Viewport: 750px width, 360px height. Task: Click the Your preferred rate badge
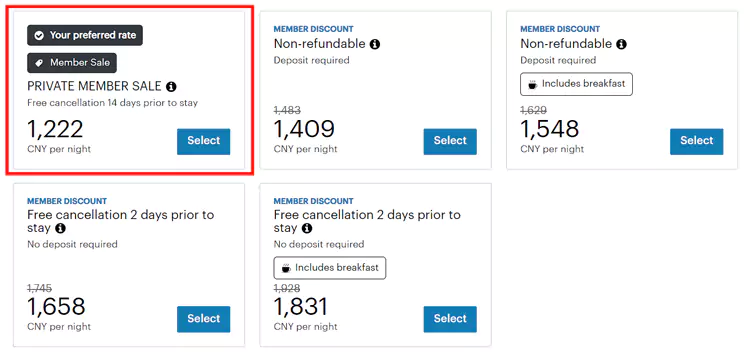[x=85, y=35]
